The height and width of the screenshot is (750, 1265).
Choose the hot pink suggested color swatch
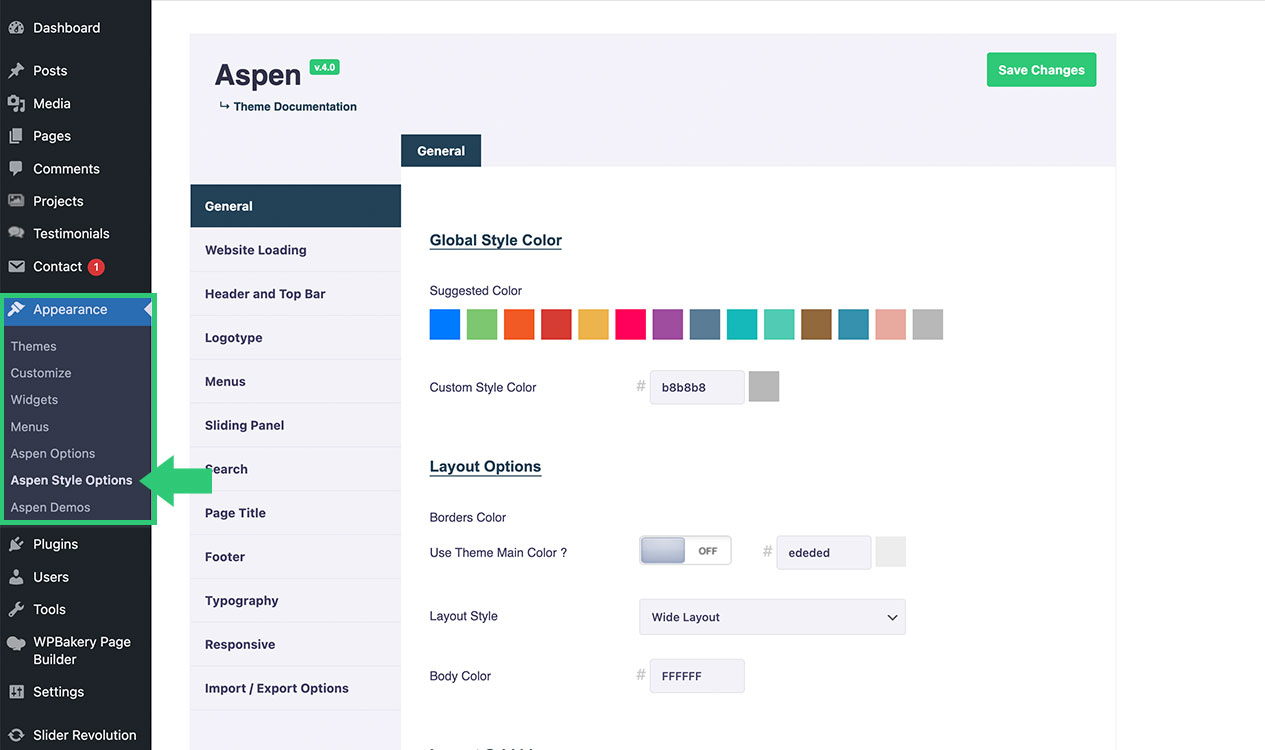point(630,324)
